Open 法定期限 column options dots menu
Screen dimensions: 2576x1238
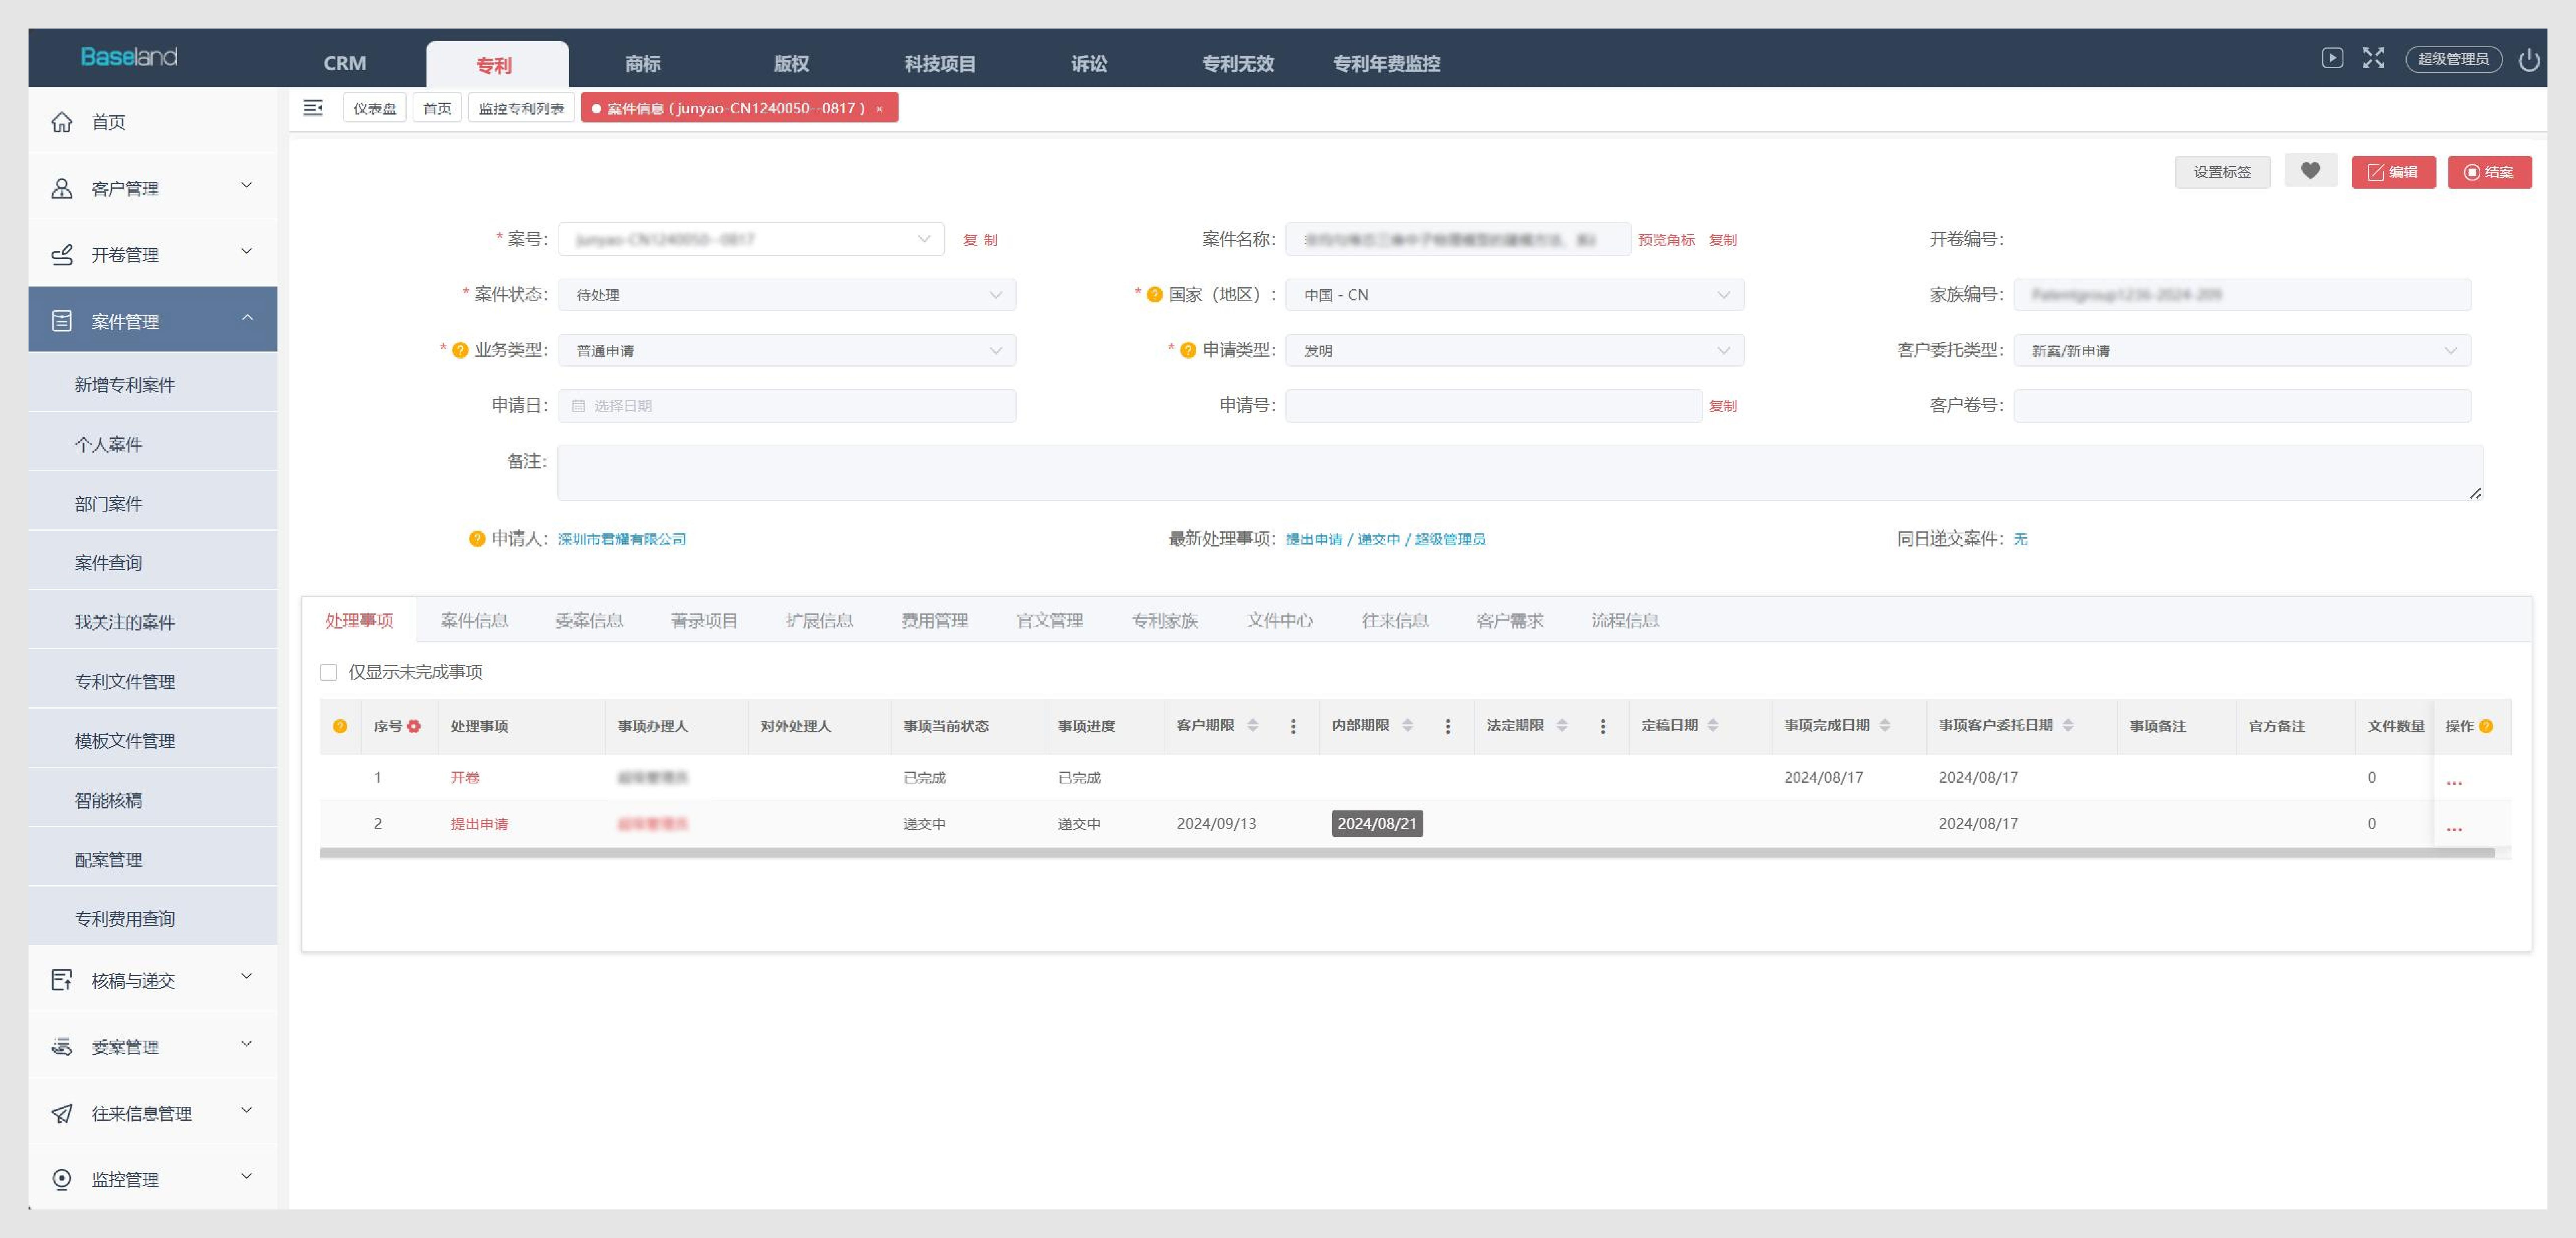point(1603,727)
